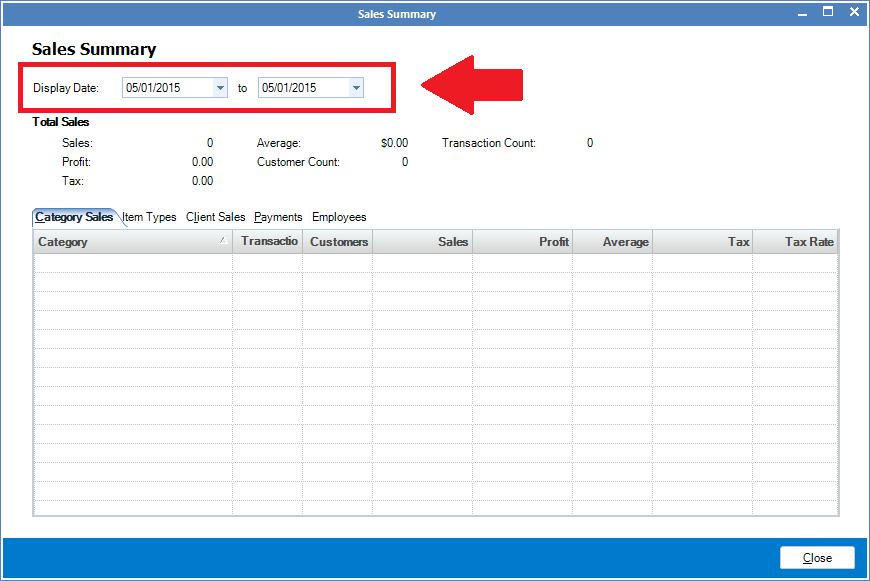Switch to the Category Sales tab

click(74, 217)
